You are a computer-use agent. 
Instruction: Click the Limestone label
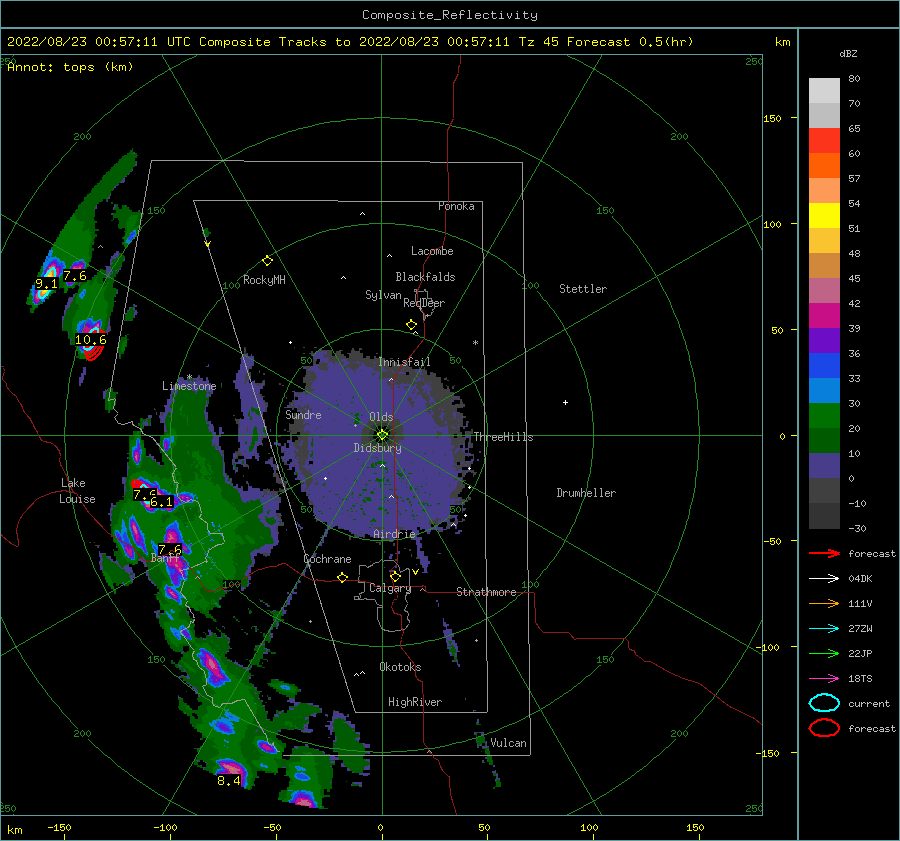click(x=189, y=386)
